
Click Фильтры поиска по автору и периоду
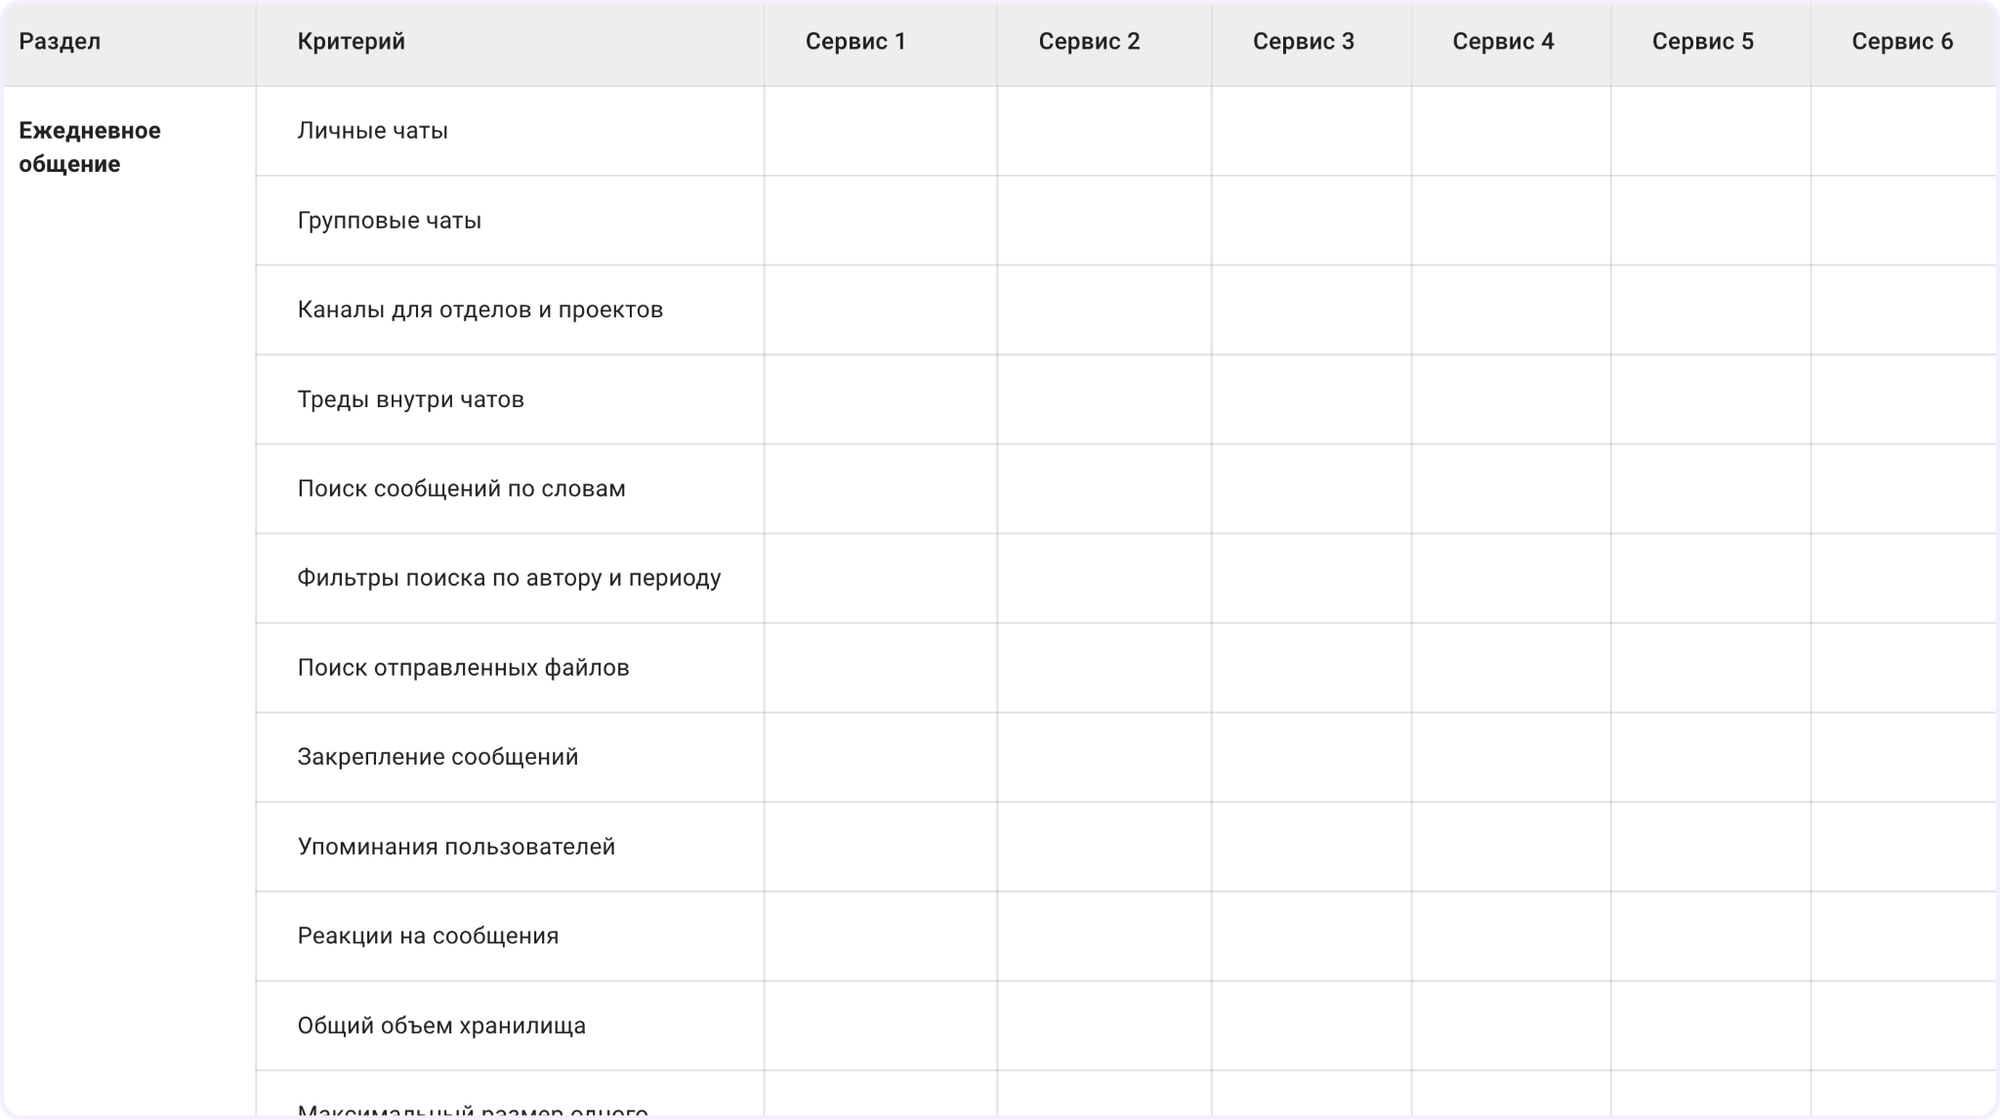click(x=509, y=578)
